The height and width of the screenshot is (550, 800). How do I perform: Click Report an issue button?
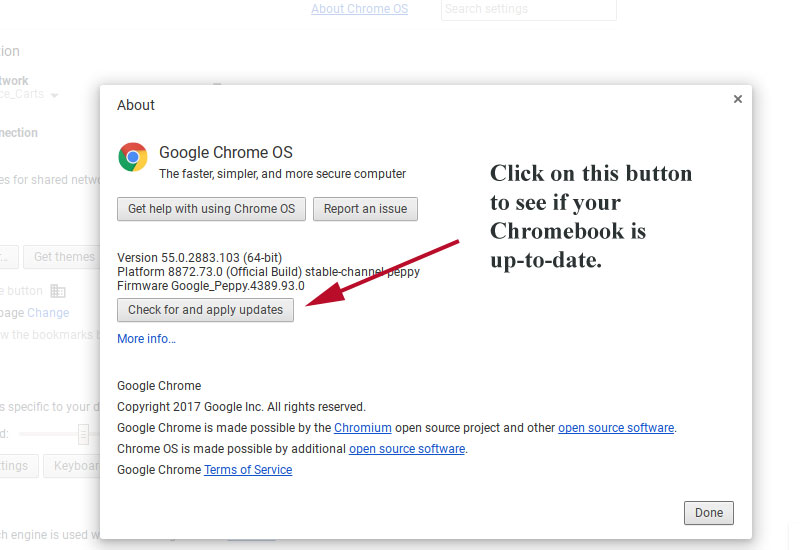[365, 209]
